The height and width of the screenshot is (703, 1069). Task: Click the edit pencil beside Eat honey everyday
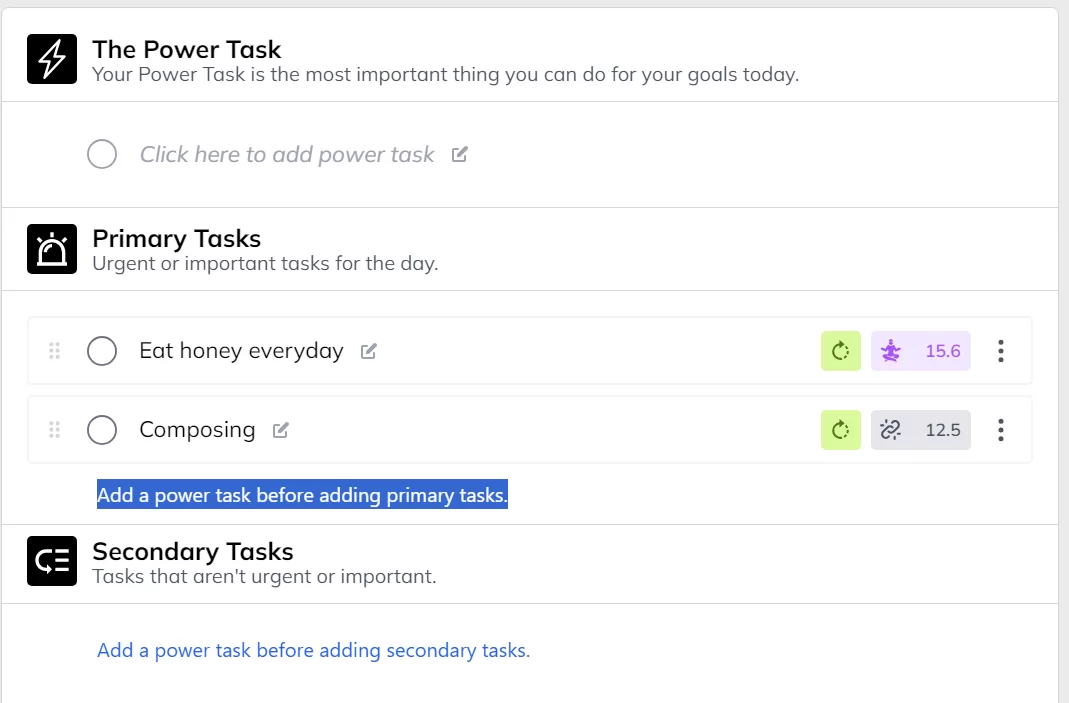(x=369, y=351)
